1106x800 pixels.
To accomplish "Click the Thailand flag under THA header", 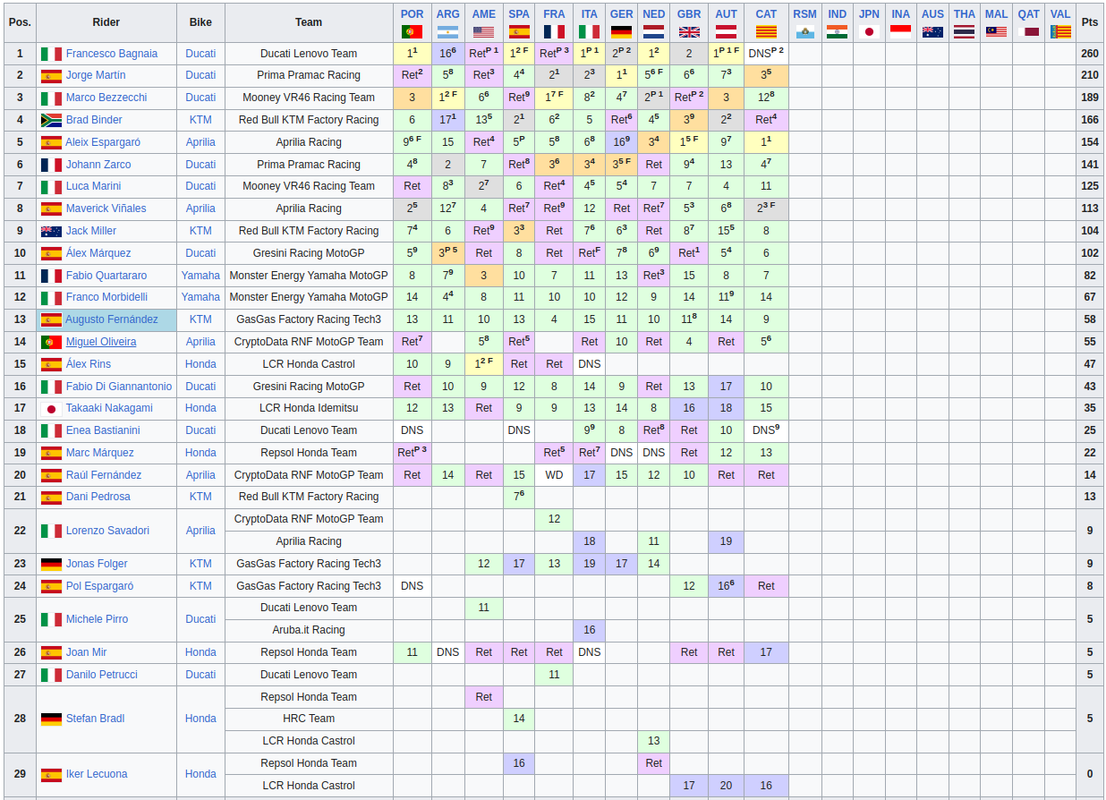I will [x=964, y=32].
